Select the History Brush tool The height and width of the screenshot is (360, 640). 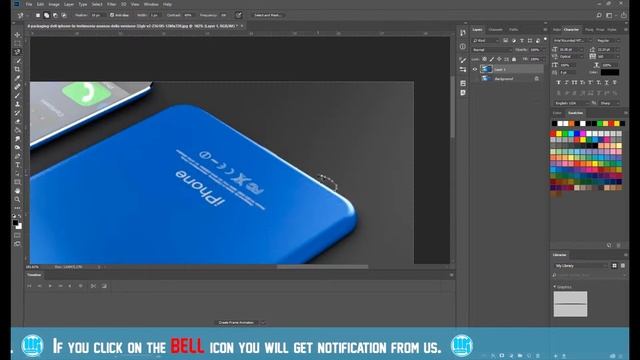coord(17,113)
